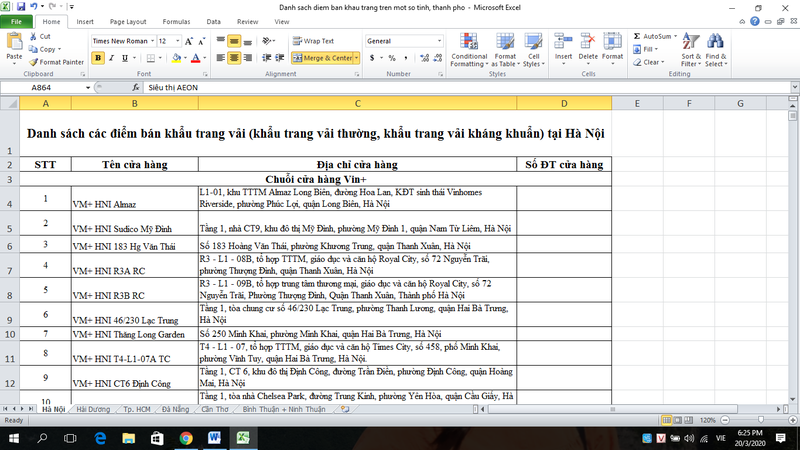This screenshot has height=450, width=800.
Task: Open the Hải Dương sheet tab
Action: pos(93,409)
